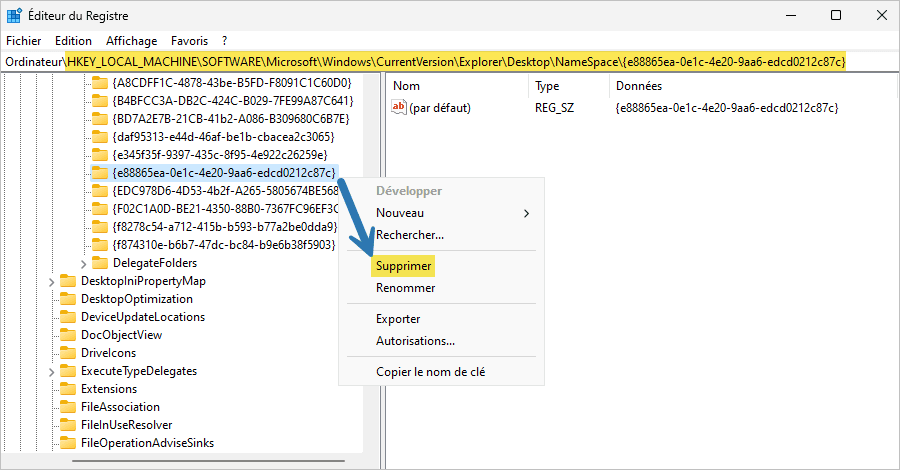Choose Copier le nom de clé
The width and height of the screenshot is (900, 470).
[x=430, y=371]
